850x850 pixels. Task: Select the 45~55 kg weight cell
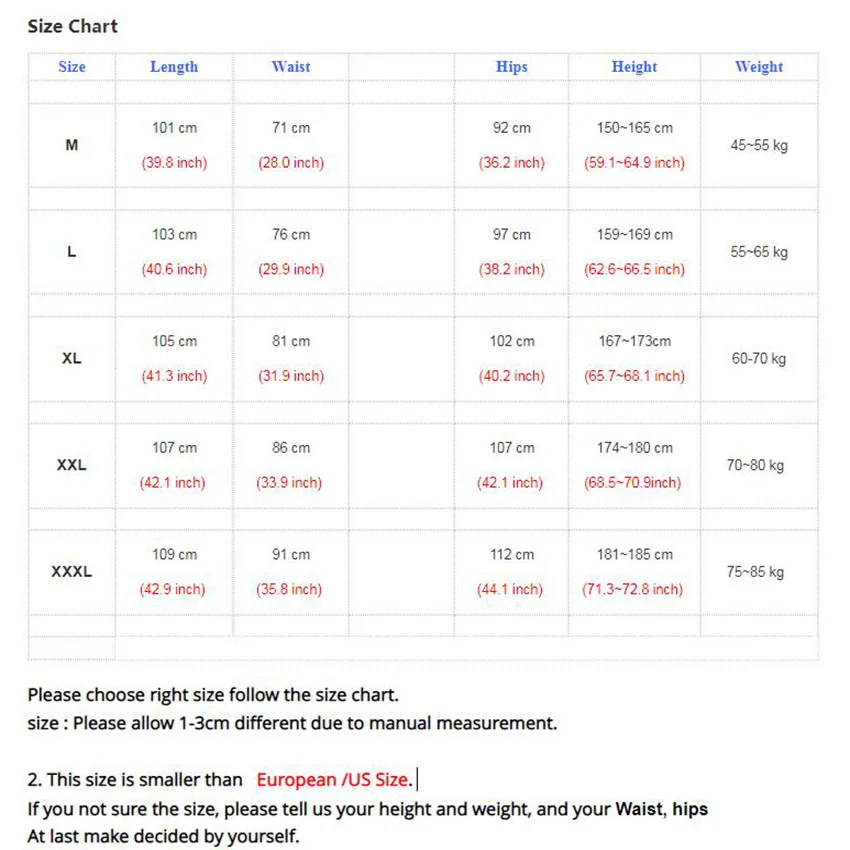(759, 145)
